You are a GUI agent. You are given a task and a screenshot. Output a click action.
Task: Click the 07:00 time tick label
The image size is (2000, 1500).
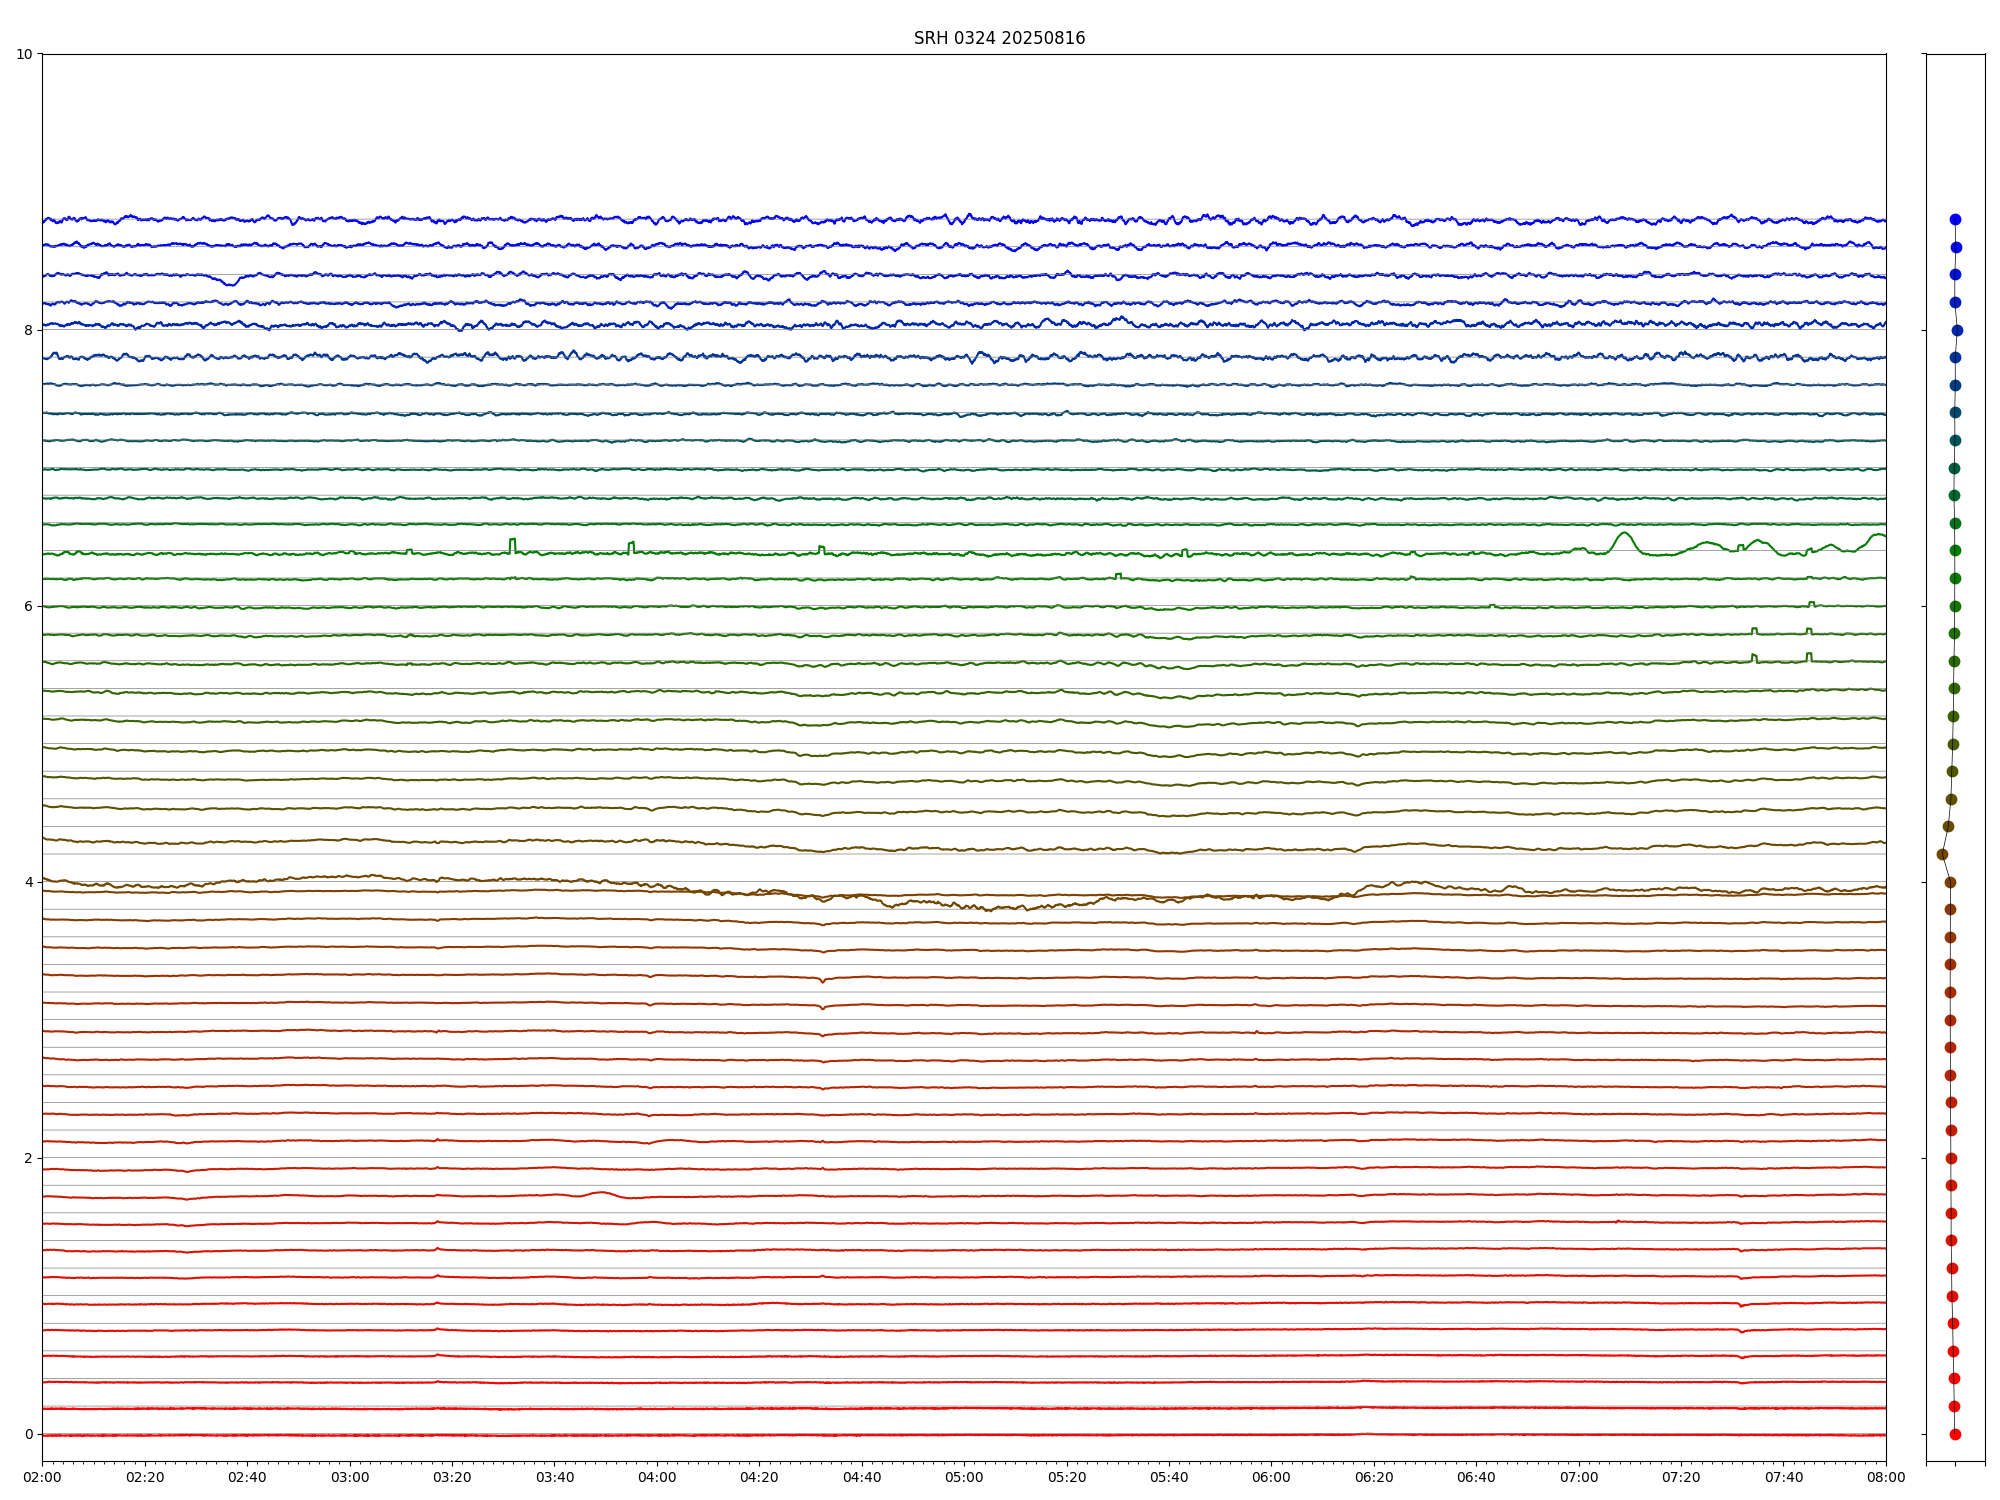point(1579,1477)
